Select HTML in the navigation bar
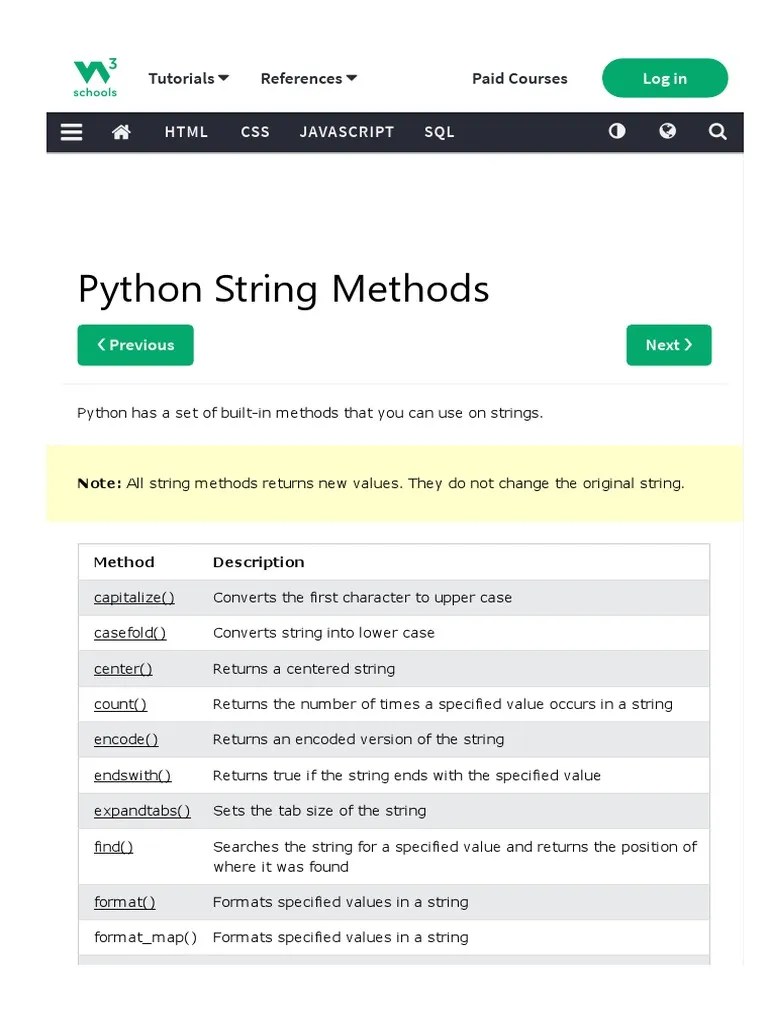 click(x=186, y=131)
